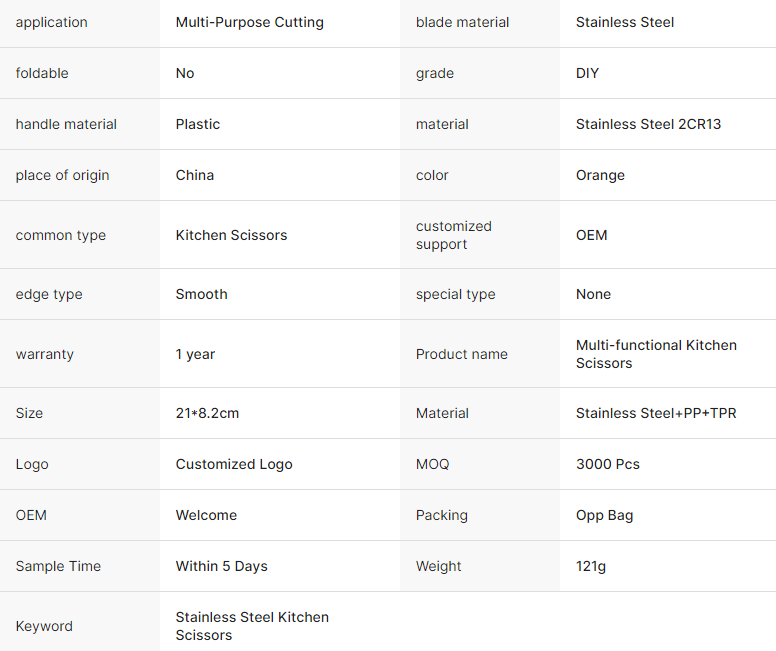Select the Within 5 Days sample time
Image resolution: width=776 pixels, height=651 pixels.
[x=221, y=566]
